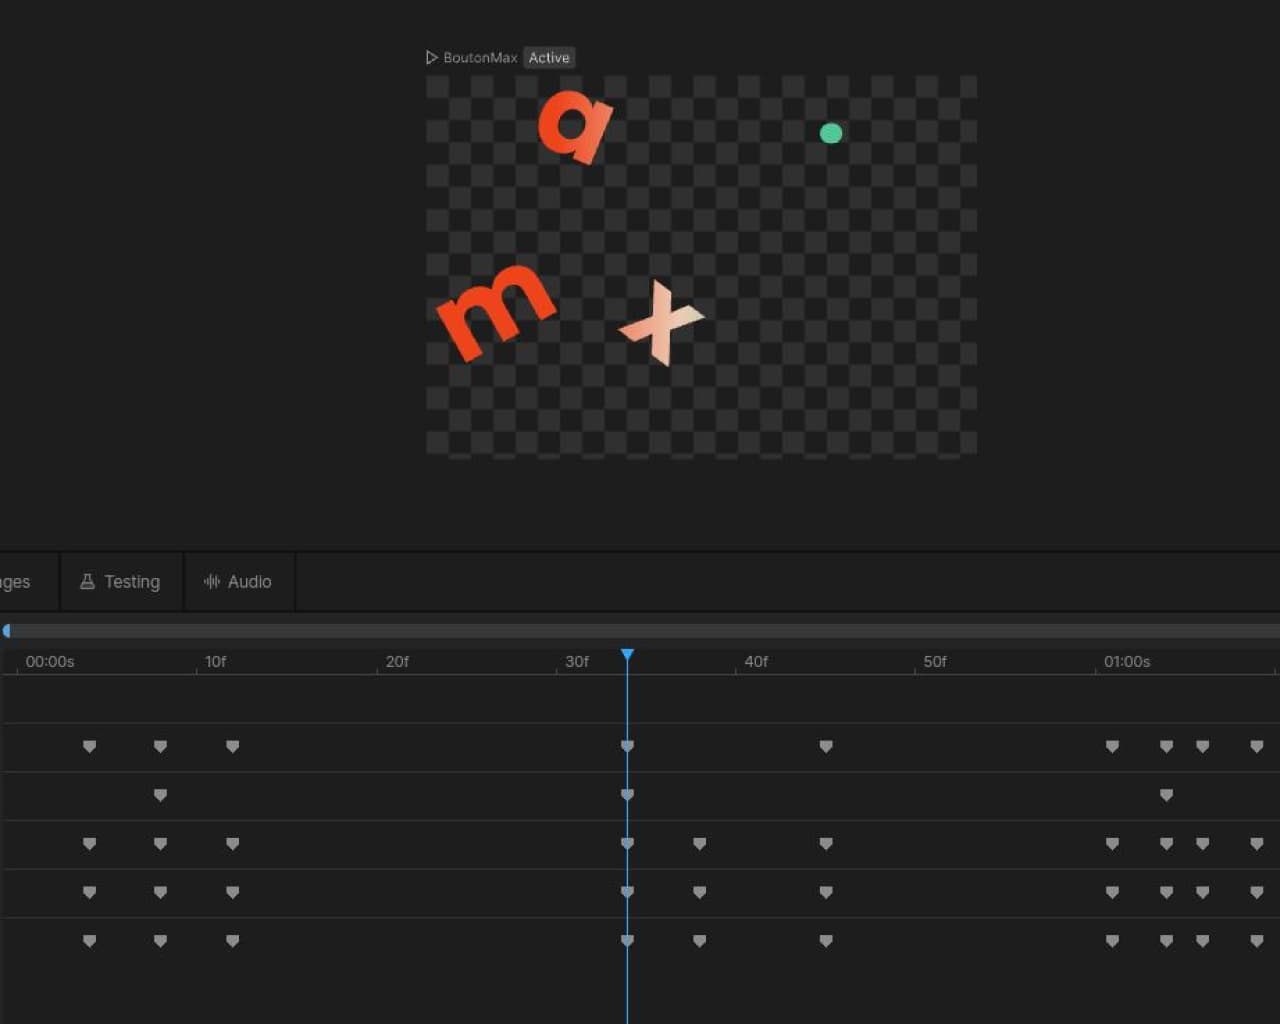The image size is (1280, 1024).
Task: Open the Audio tab
Action: [x=238, y=582]
